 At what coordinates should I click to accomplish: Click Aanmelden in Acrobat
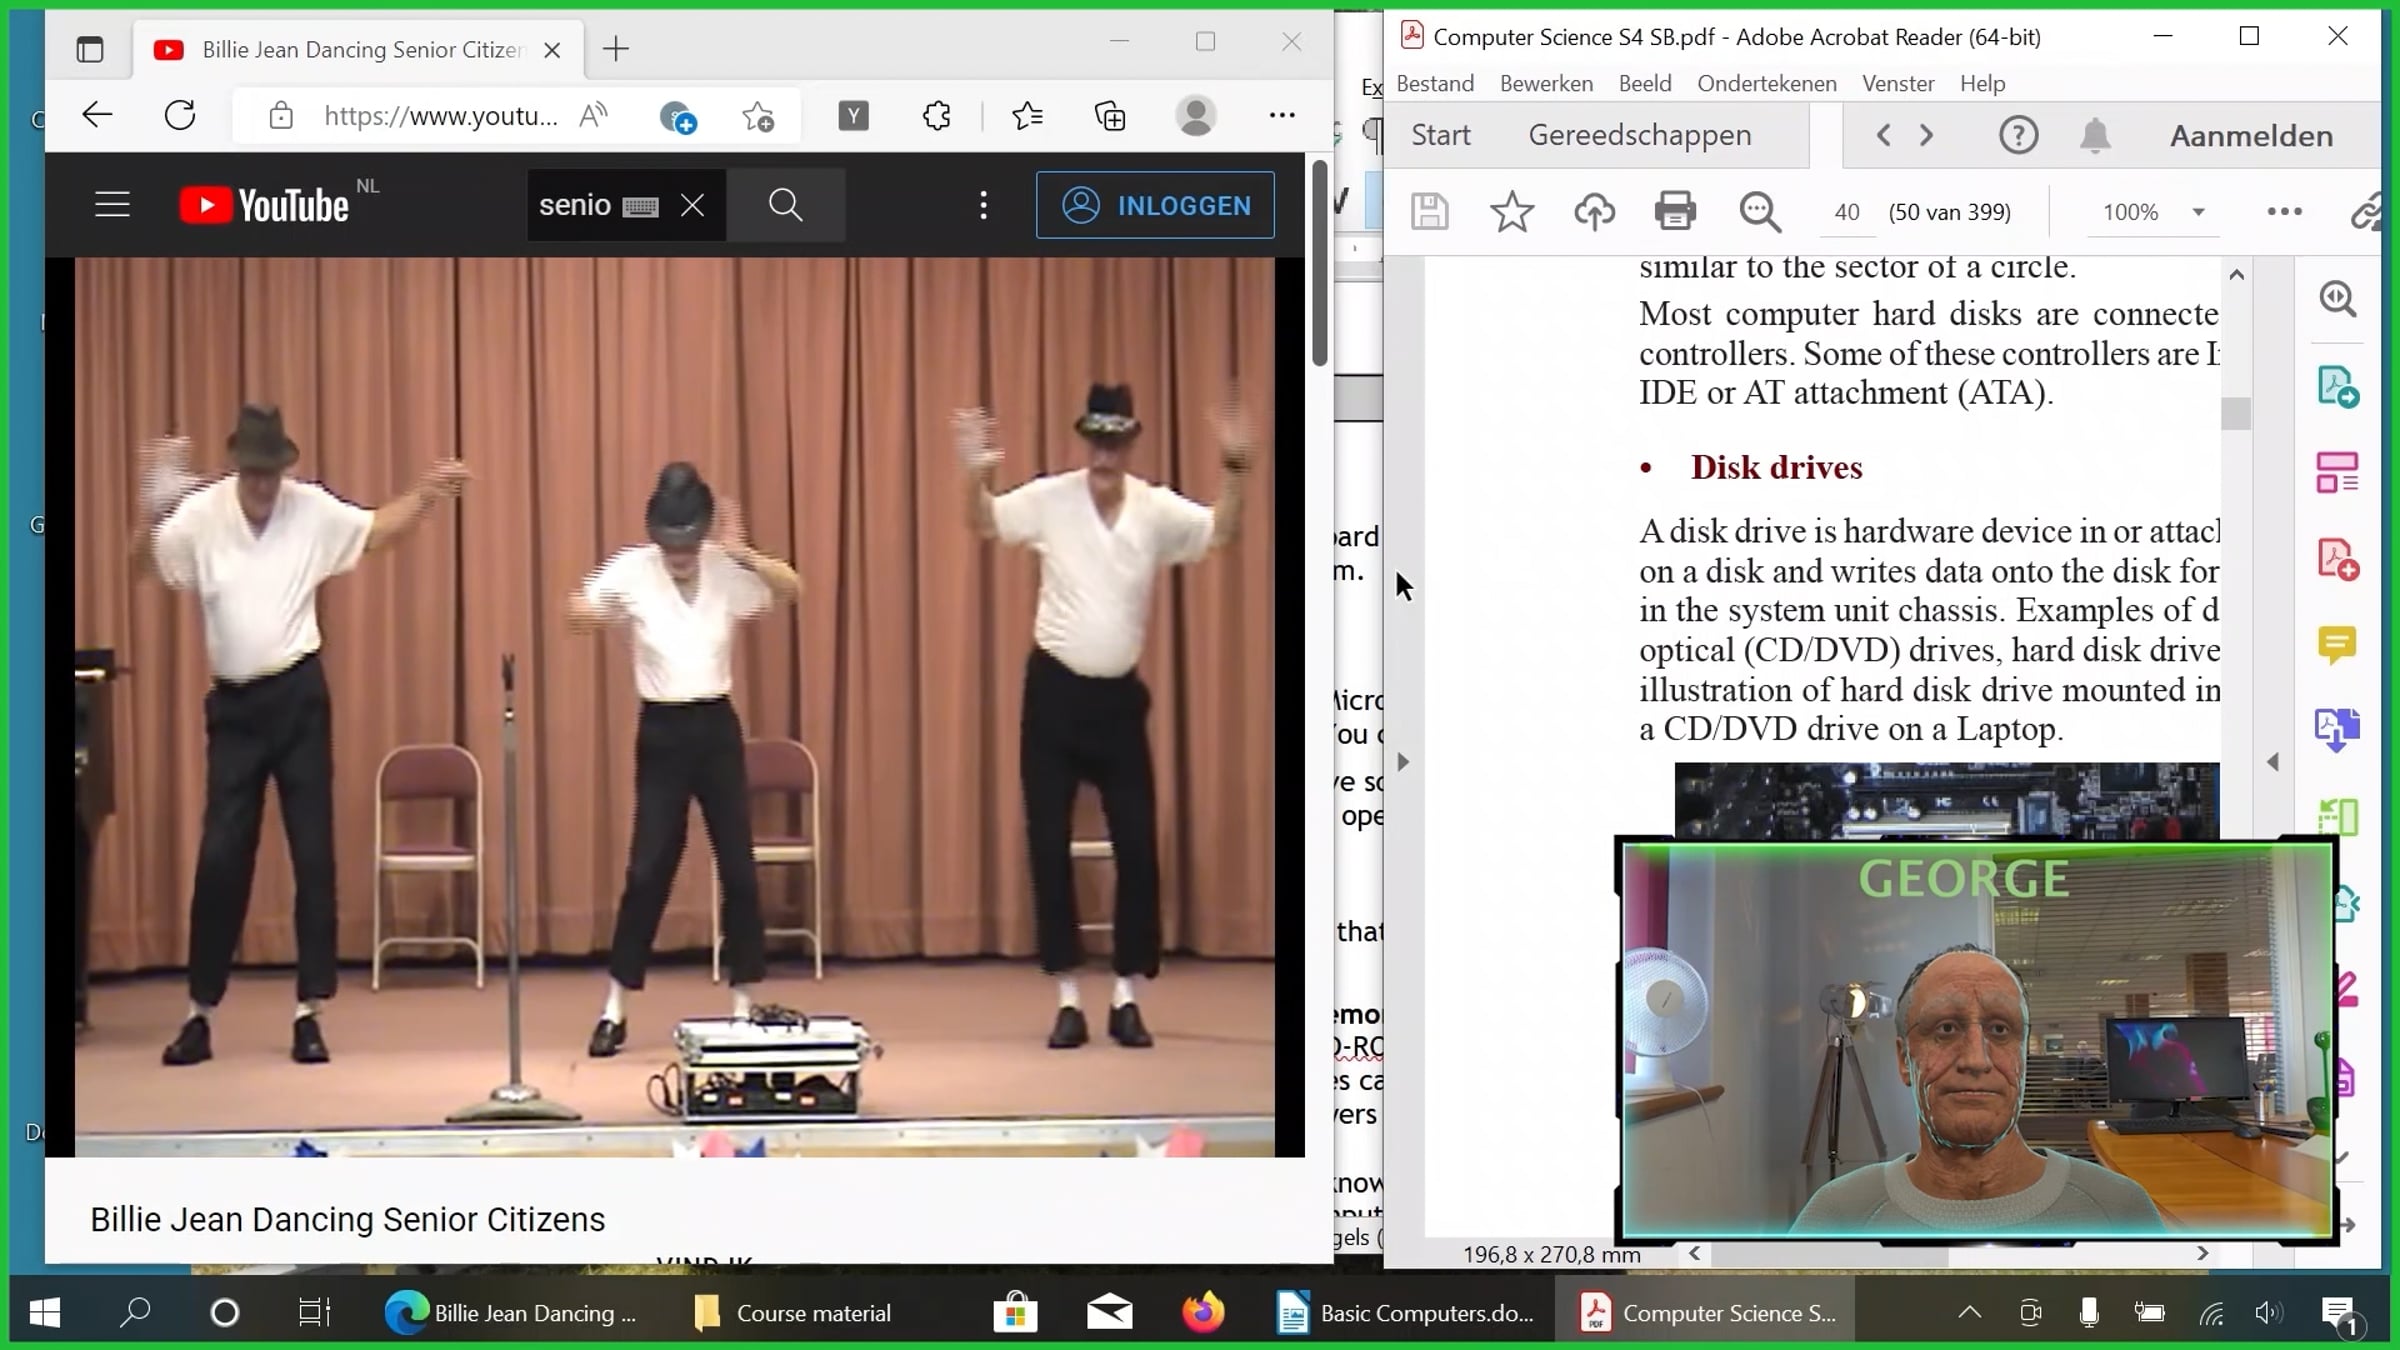[x=2250, y=135]
